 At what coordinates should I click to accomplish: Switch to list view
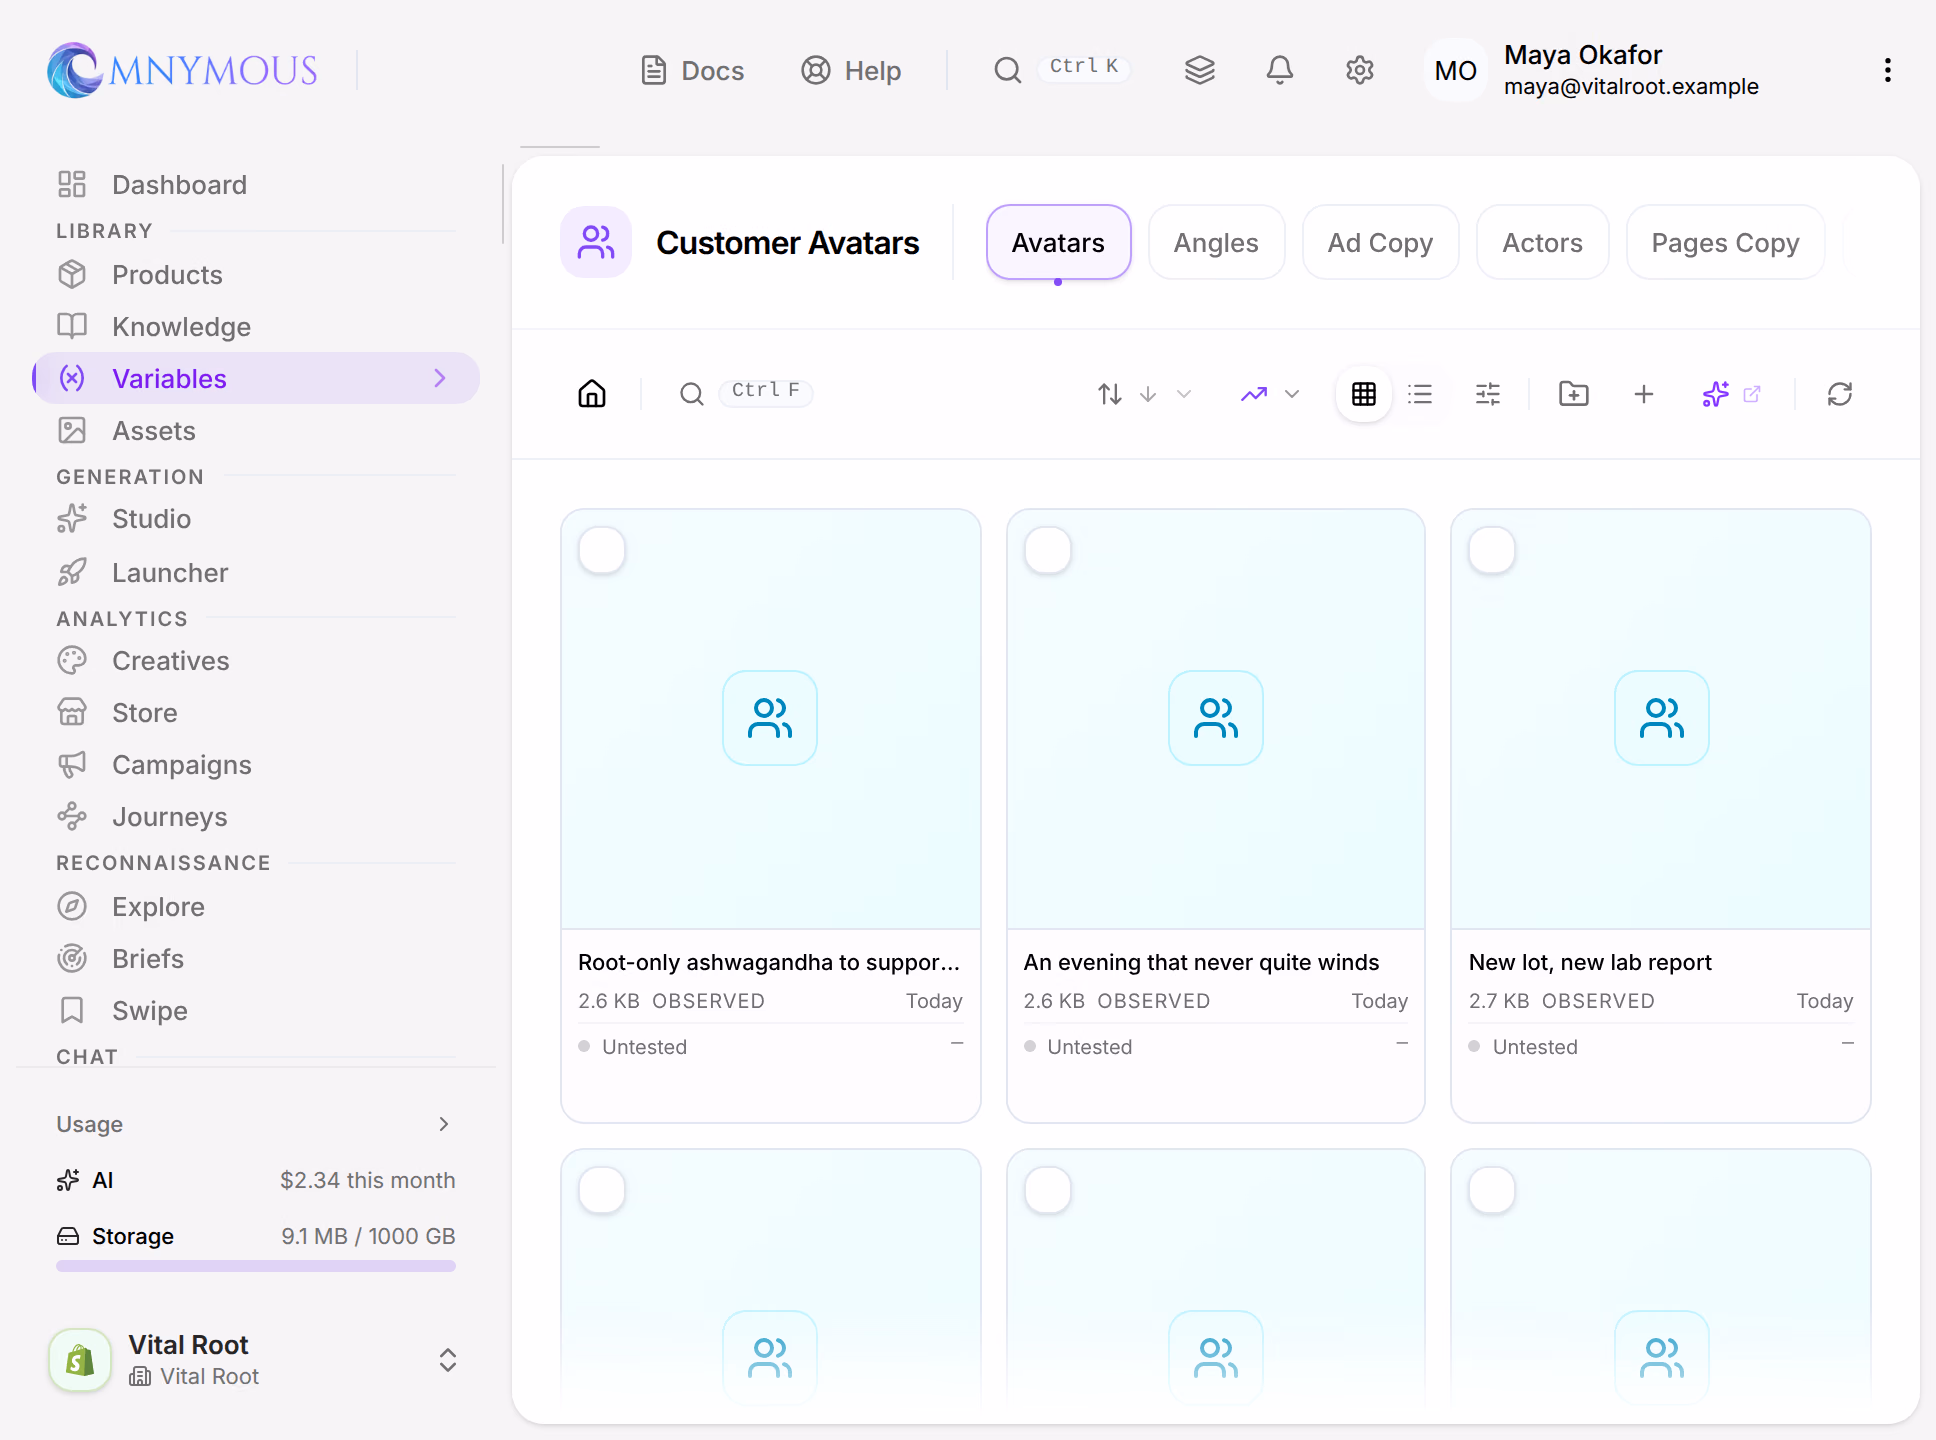point(1420,394)
